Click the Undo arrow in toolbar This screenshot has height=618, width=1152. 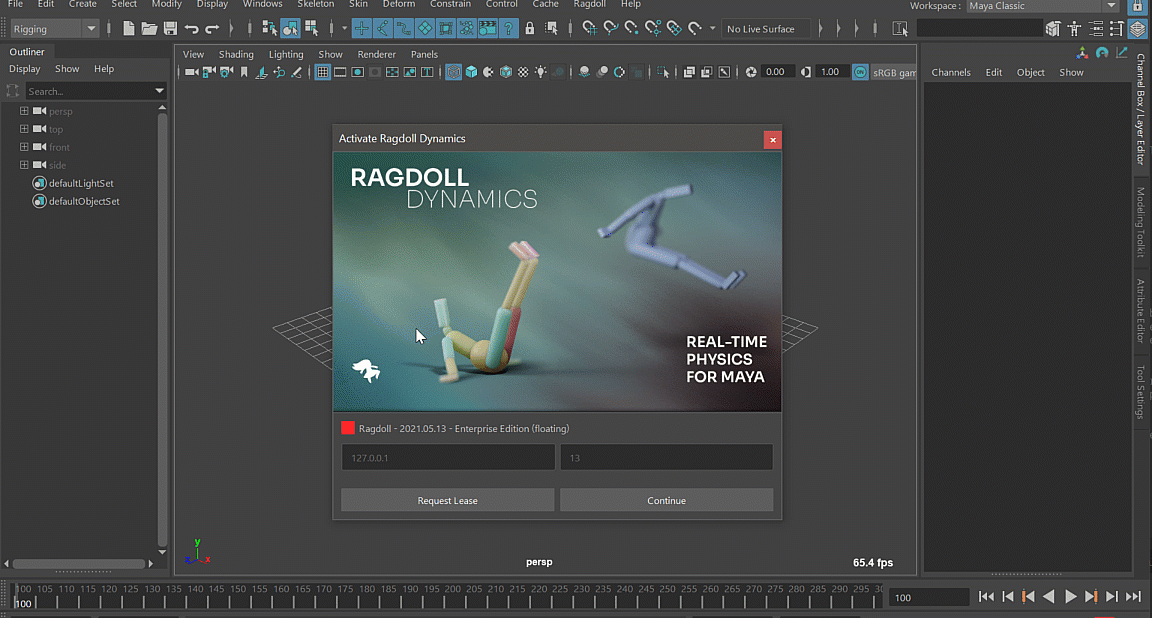click(x=191, y=29)
